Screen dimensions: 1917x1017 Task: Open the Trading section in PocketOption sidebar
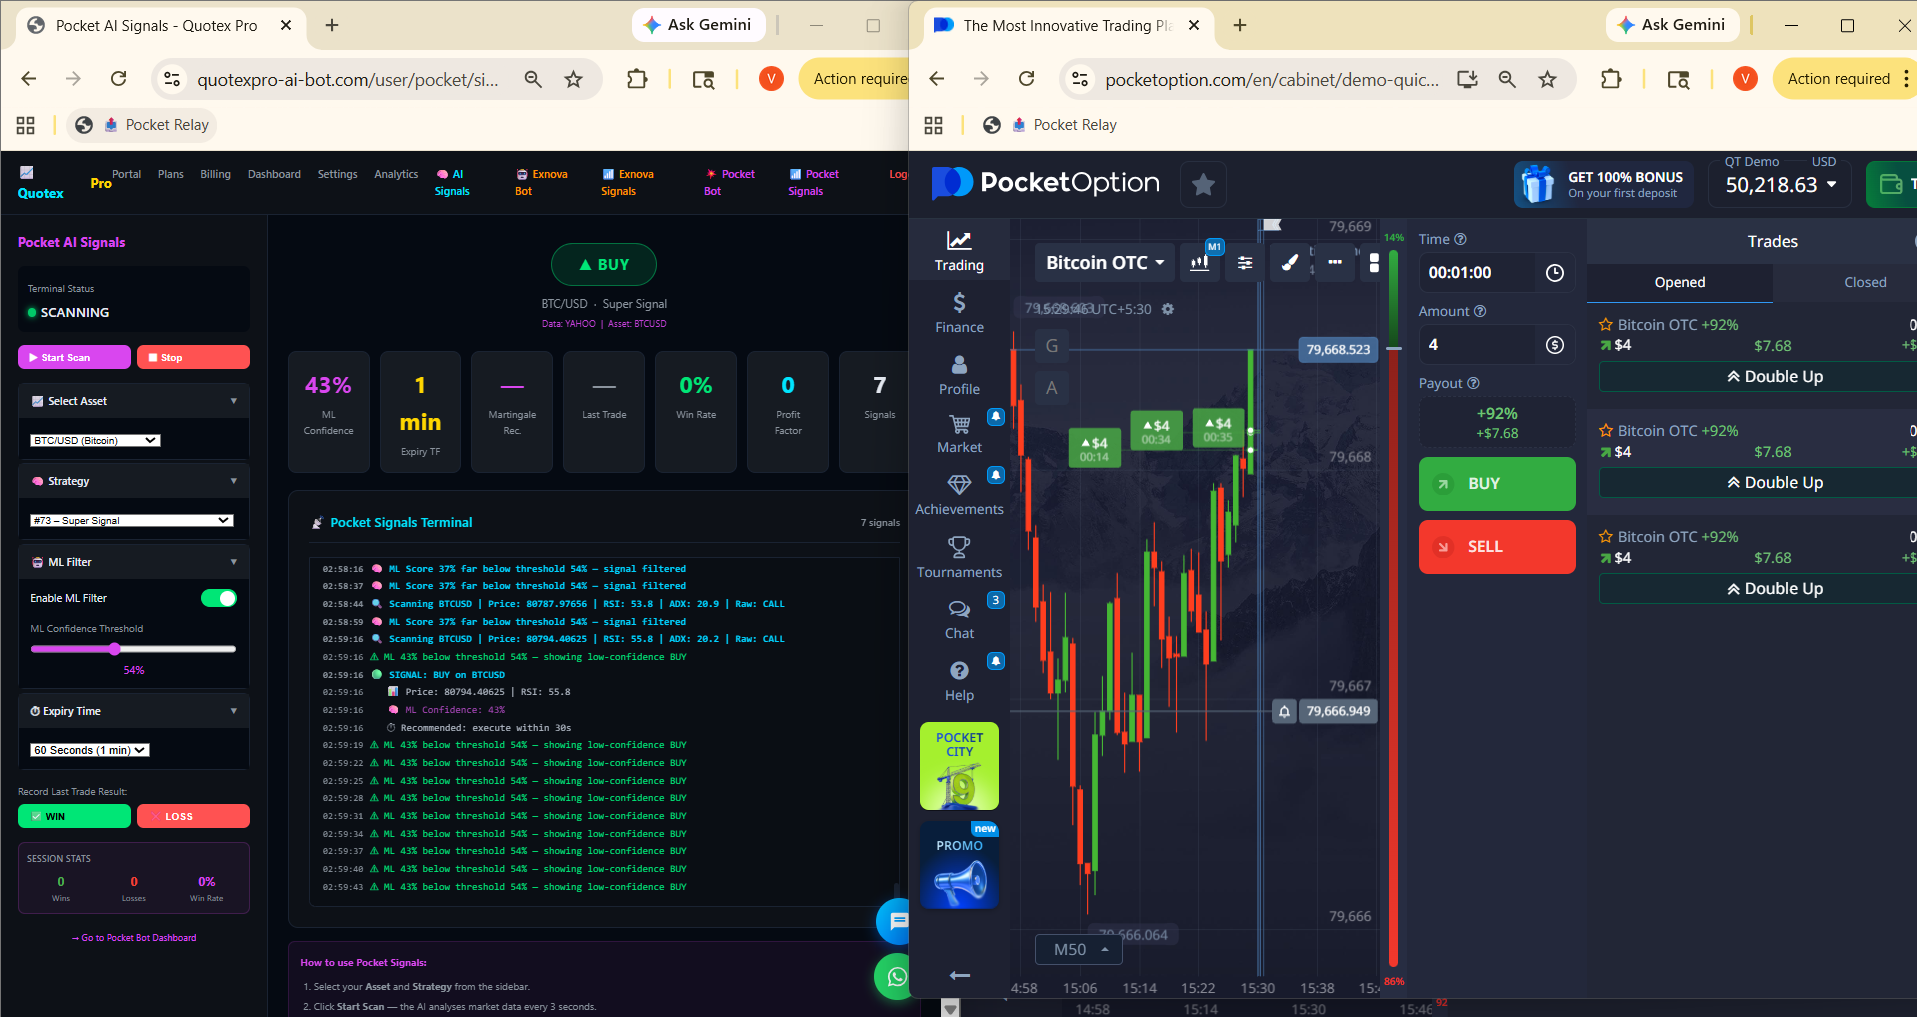coord(959,251)
